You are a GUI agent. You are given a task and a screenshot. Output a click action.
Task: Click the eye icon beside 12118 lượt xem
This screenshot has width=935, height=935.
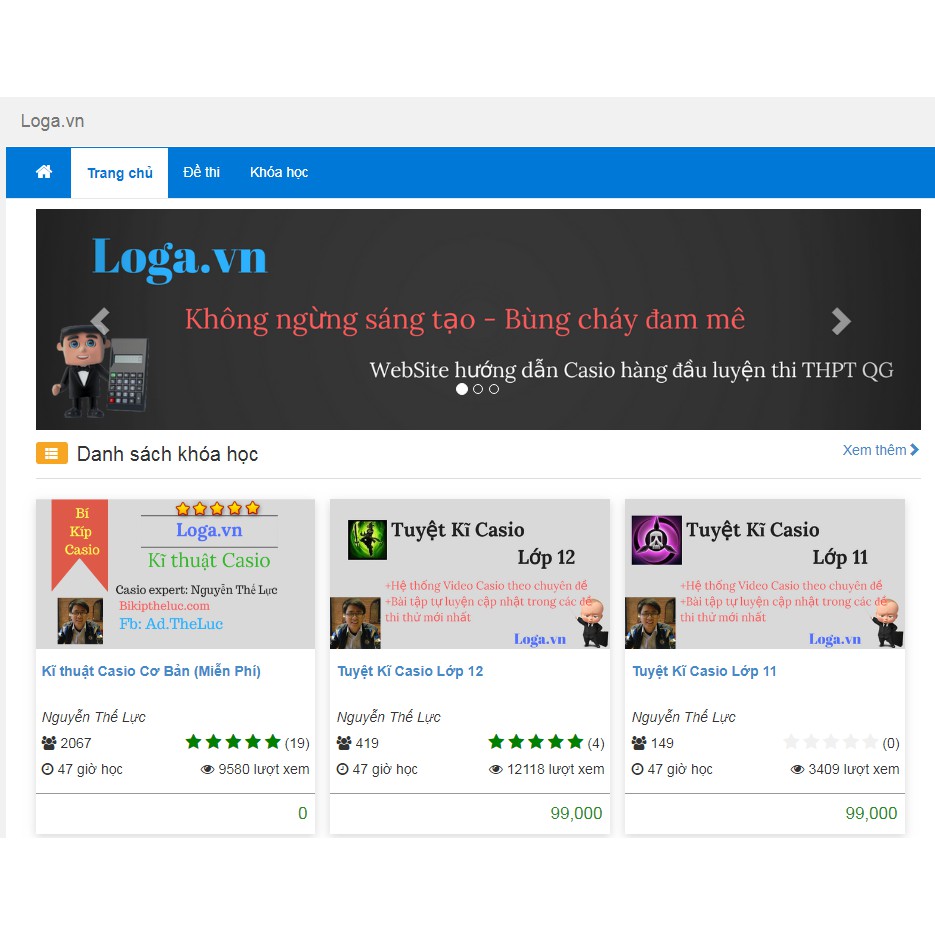click(x=496, y=770)
